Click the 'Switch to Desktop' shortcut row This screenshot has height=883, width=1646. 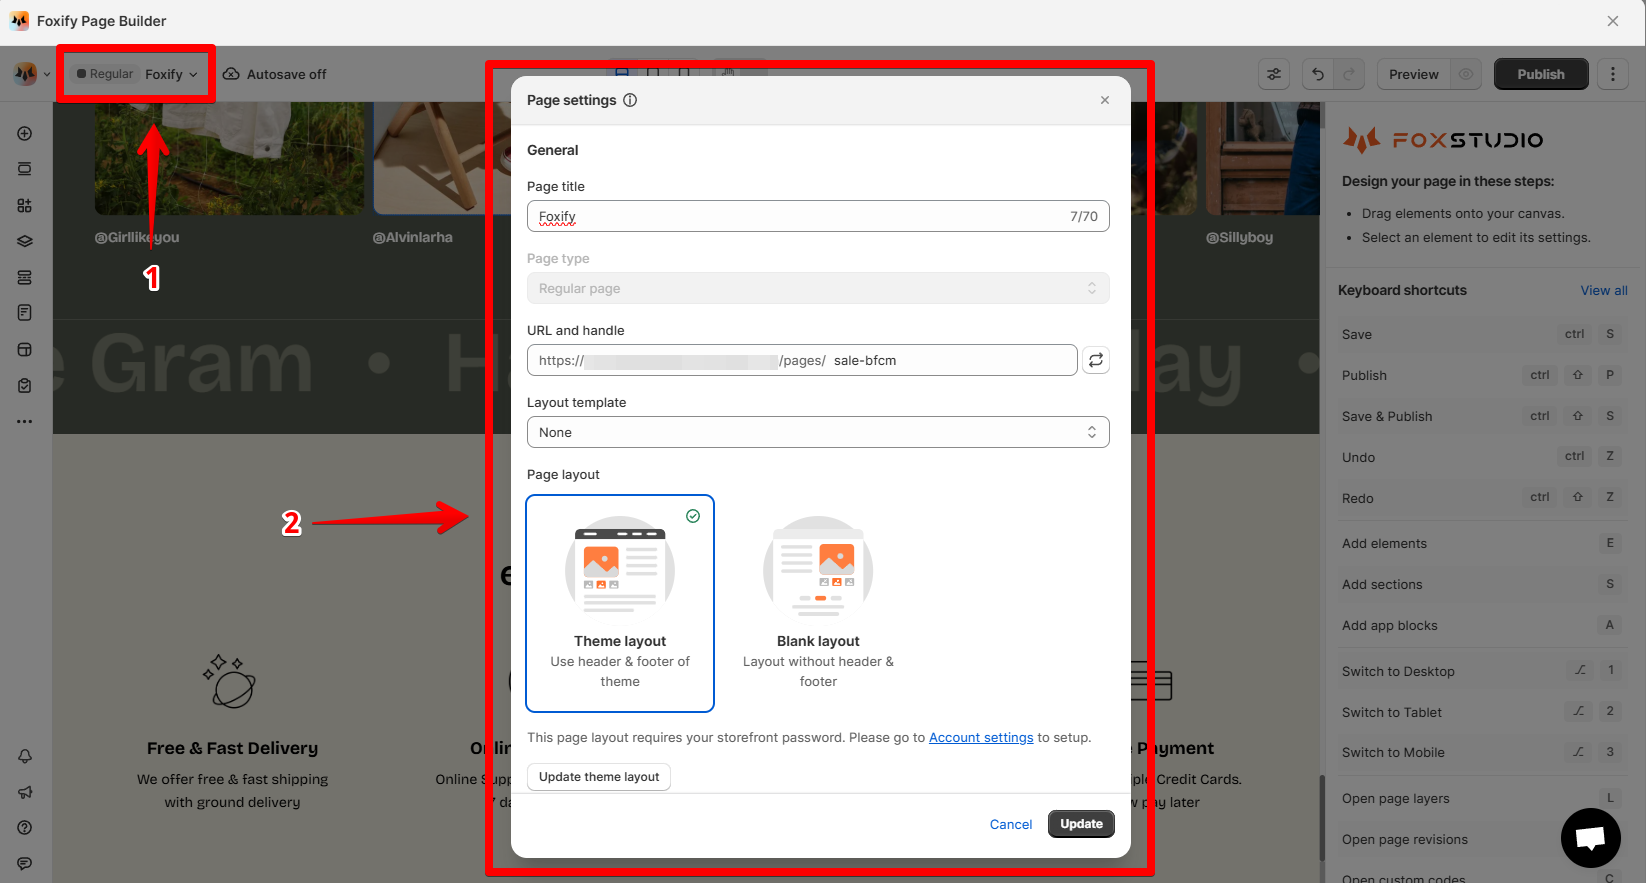coord(1482,671)
